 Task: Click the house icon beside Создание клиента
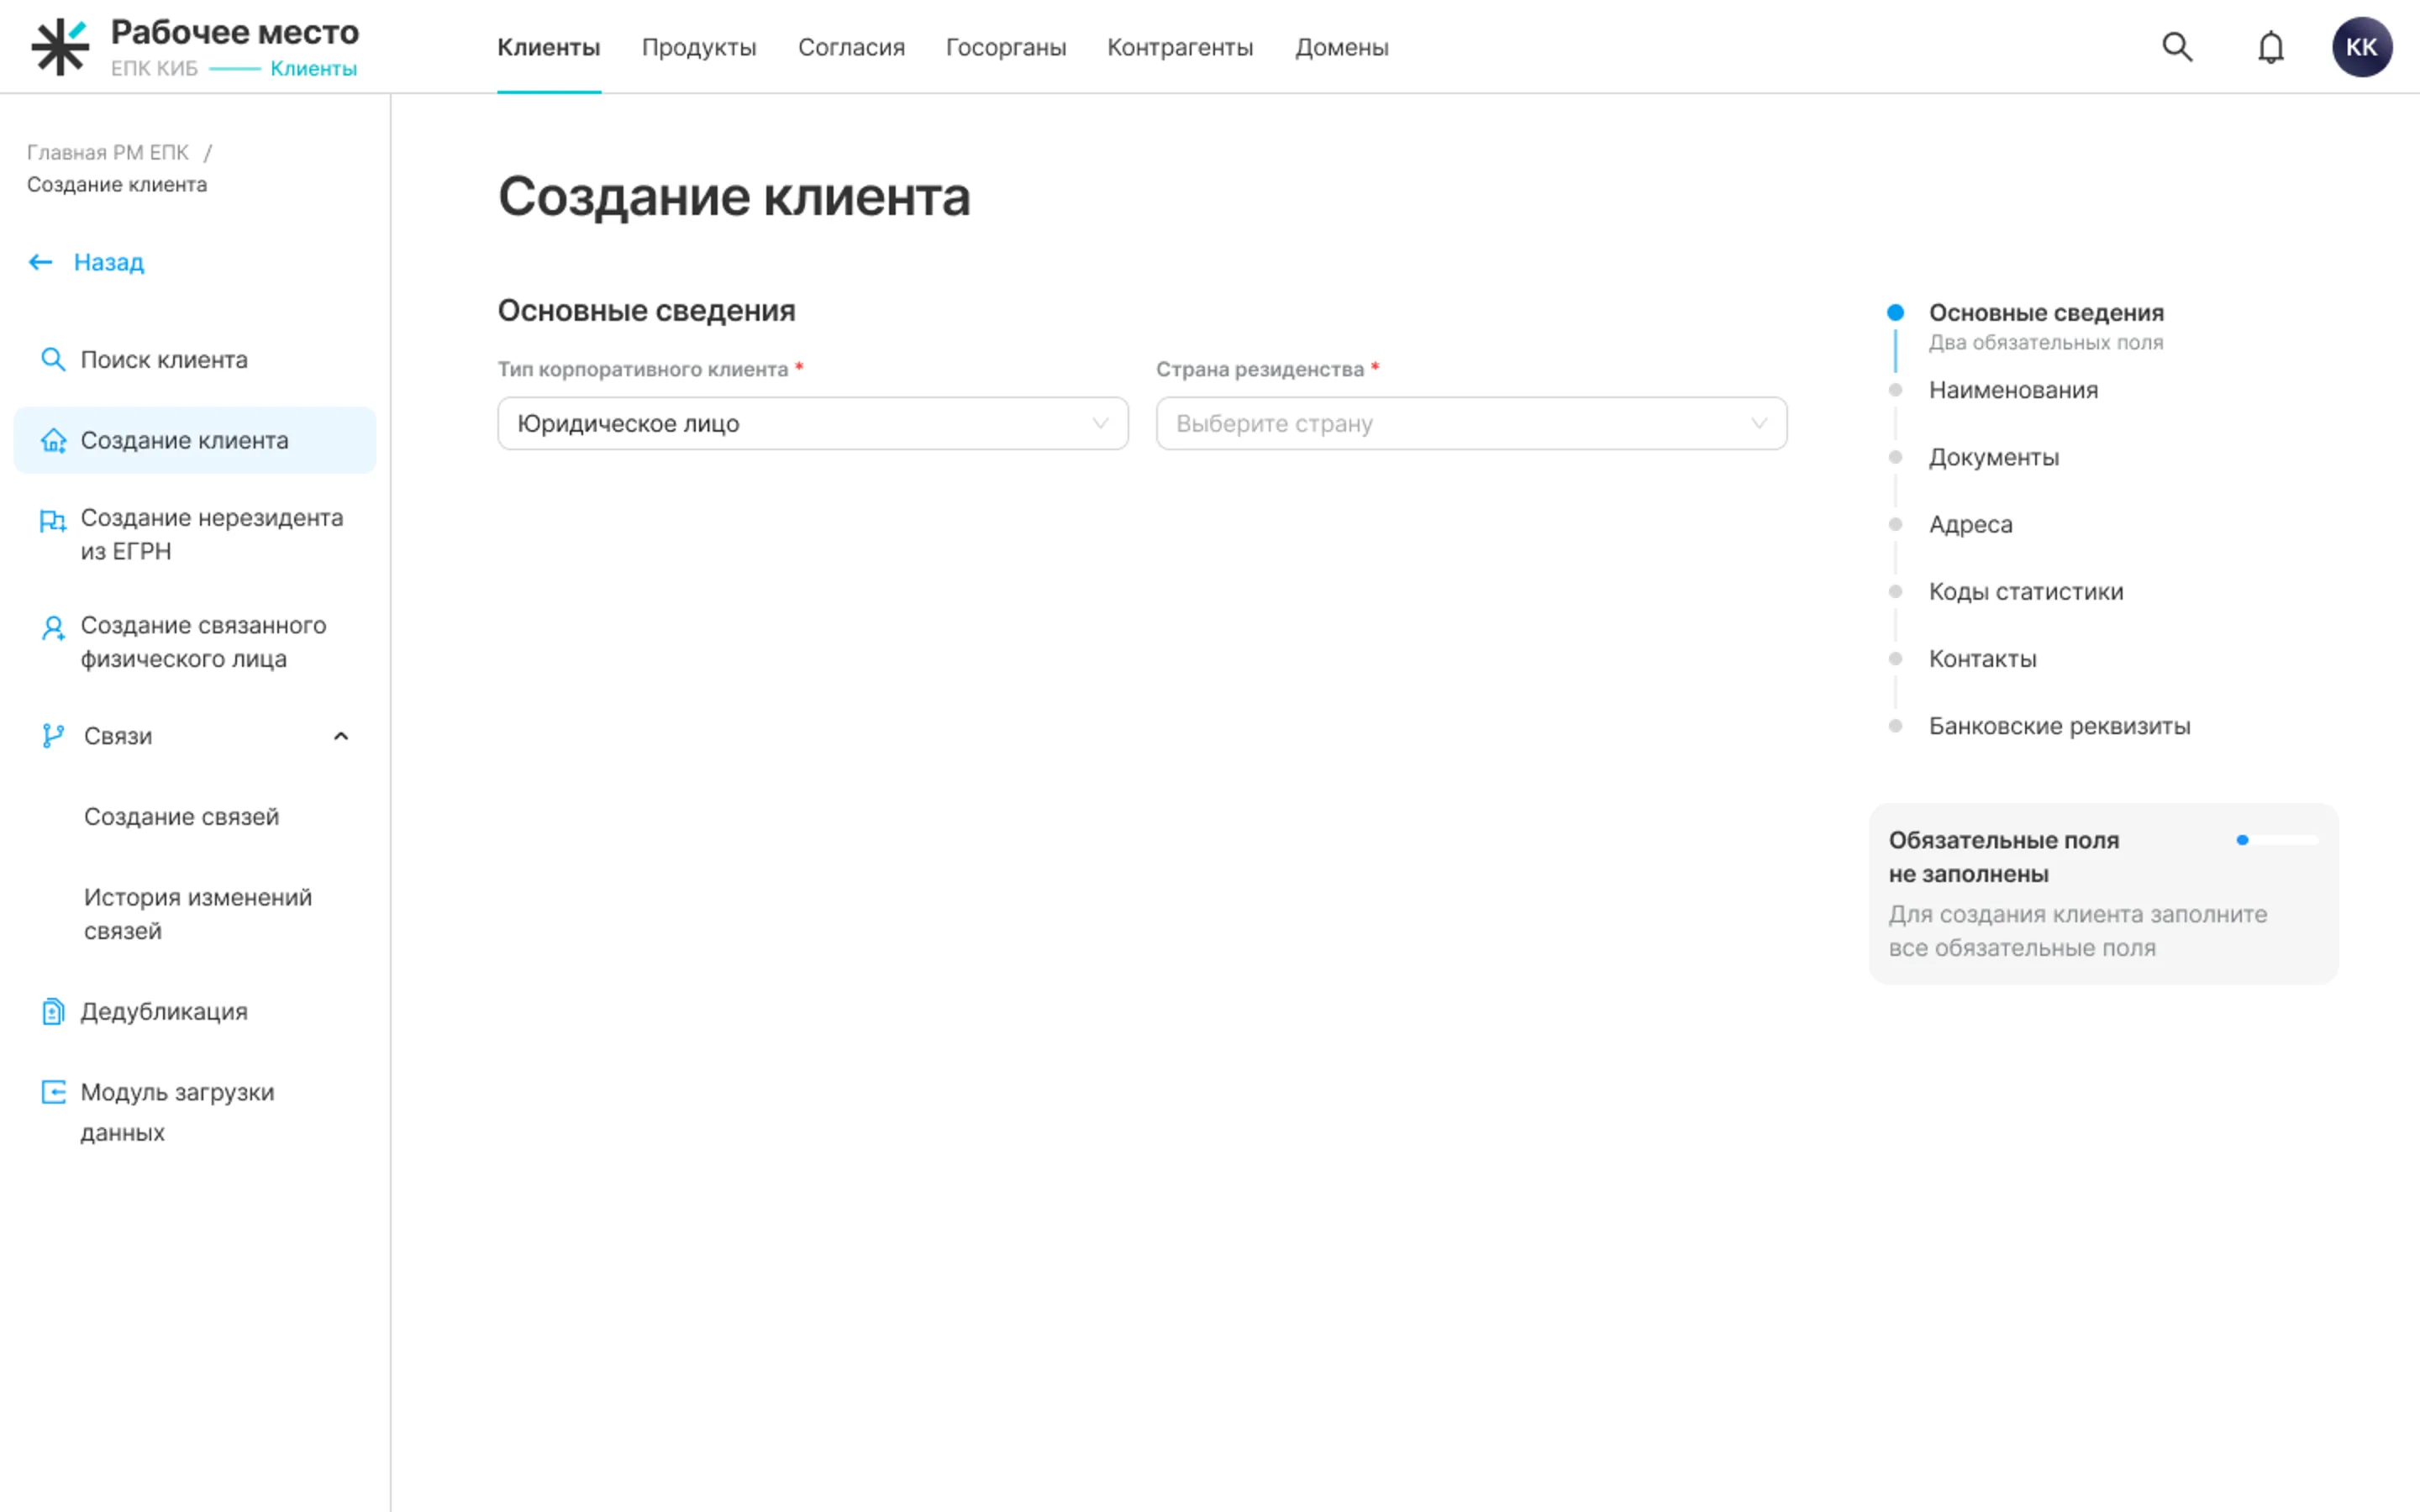click(53, 440)
